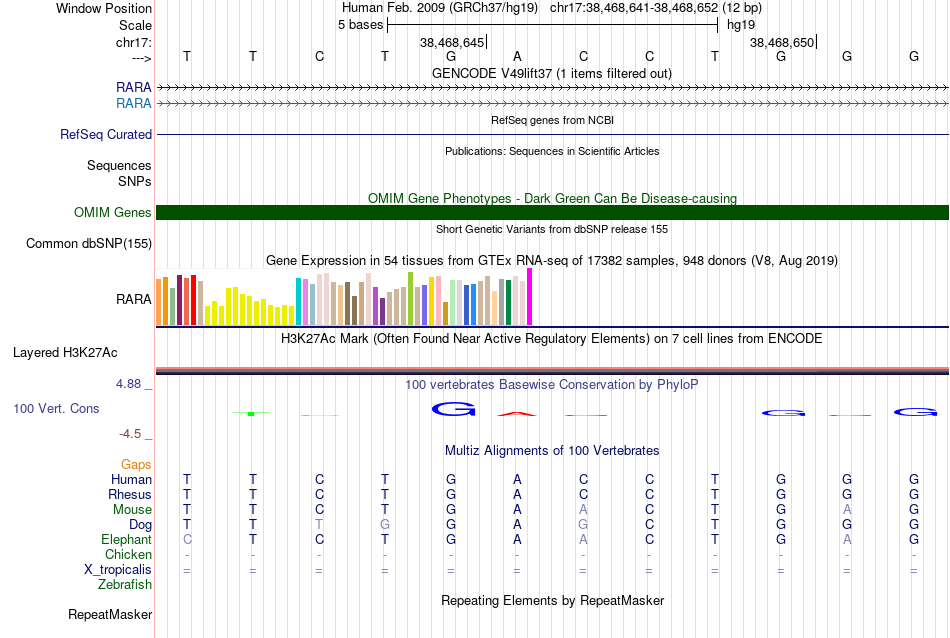Select the X_tropicalis species label

tap(118, 570)
